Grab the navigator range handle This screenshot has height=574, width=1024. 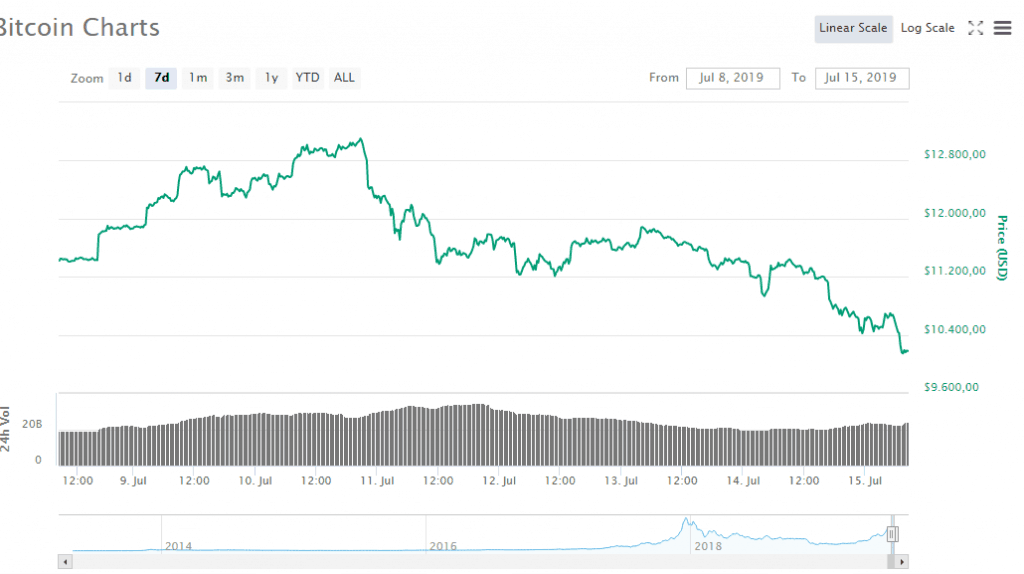pos(892,534)
